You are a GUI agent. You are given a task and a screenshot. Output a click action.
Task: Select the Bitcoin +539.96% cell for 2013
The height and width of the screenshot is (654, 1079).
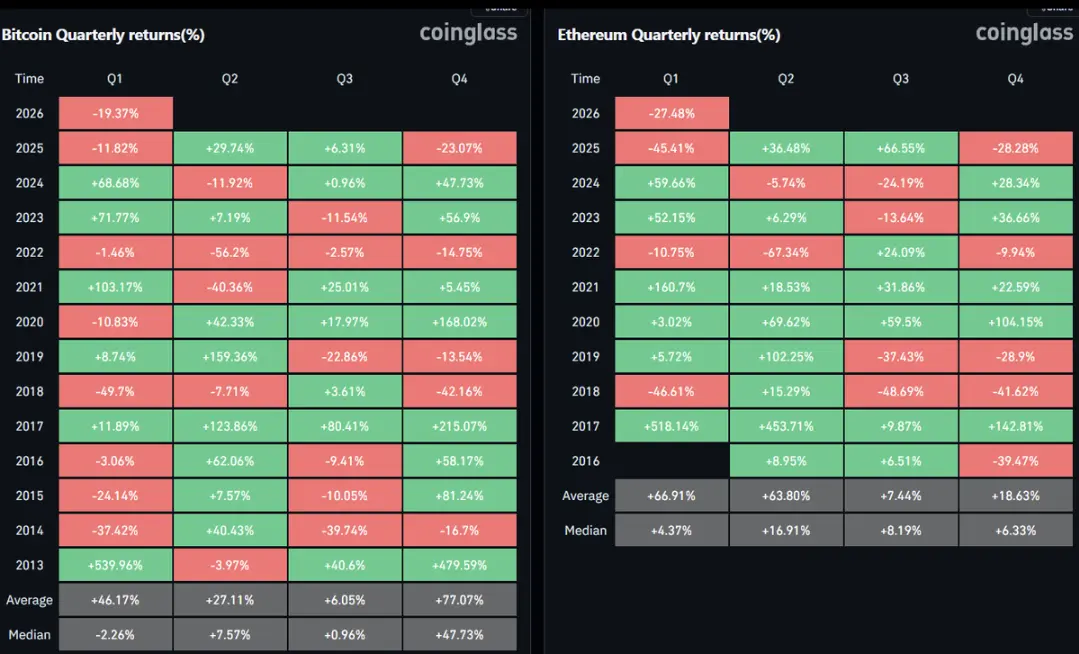click(115, 565)
